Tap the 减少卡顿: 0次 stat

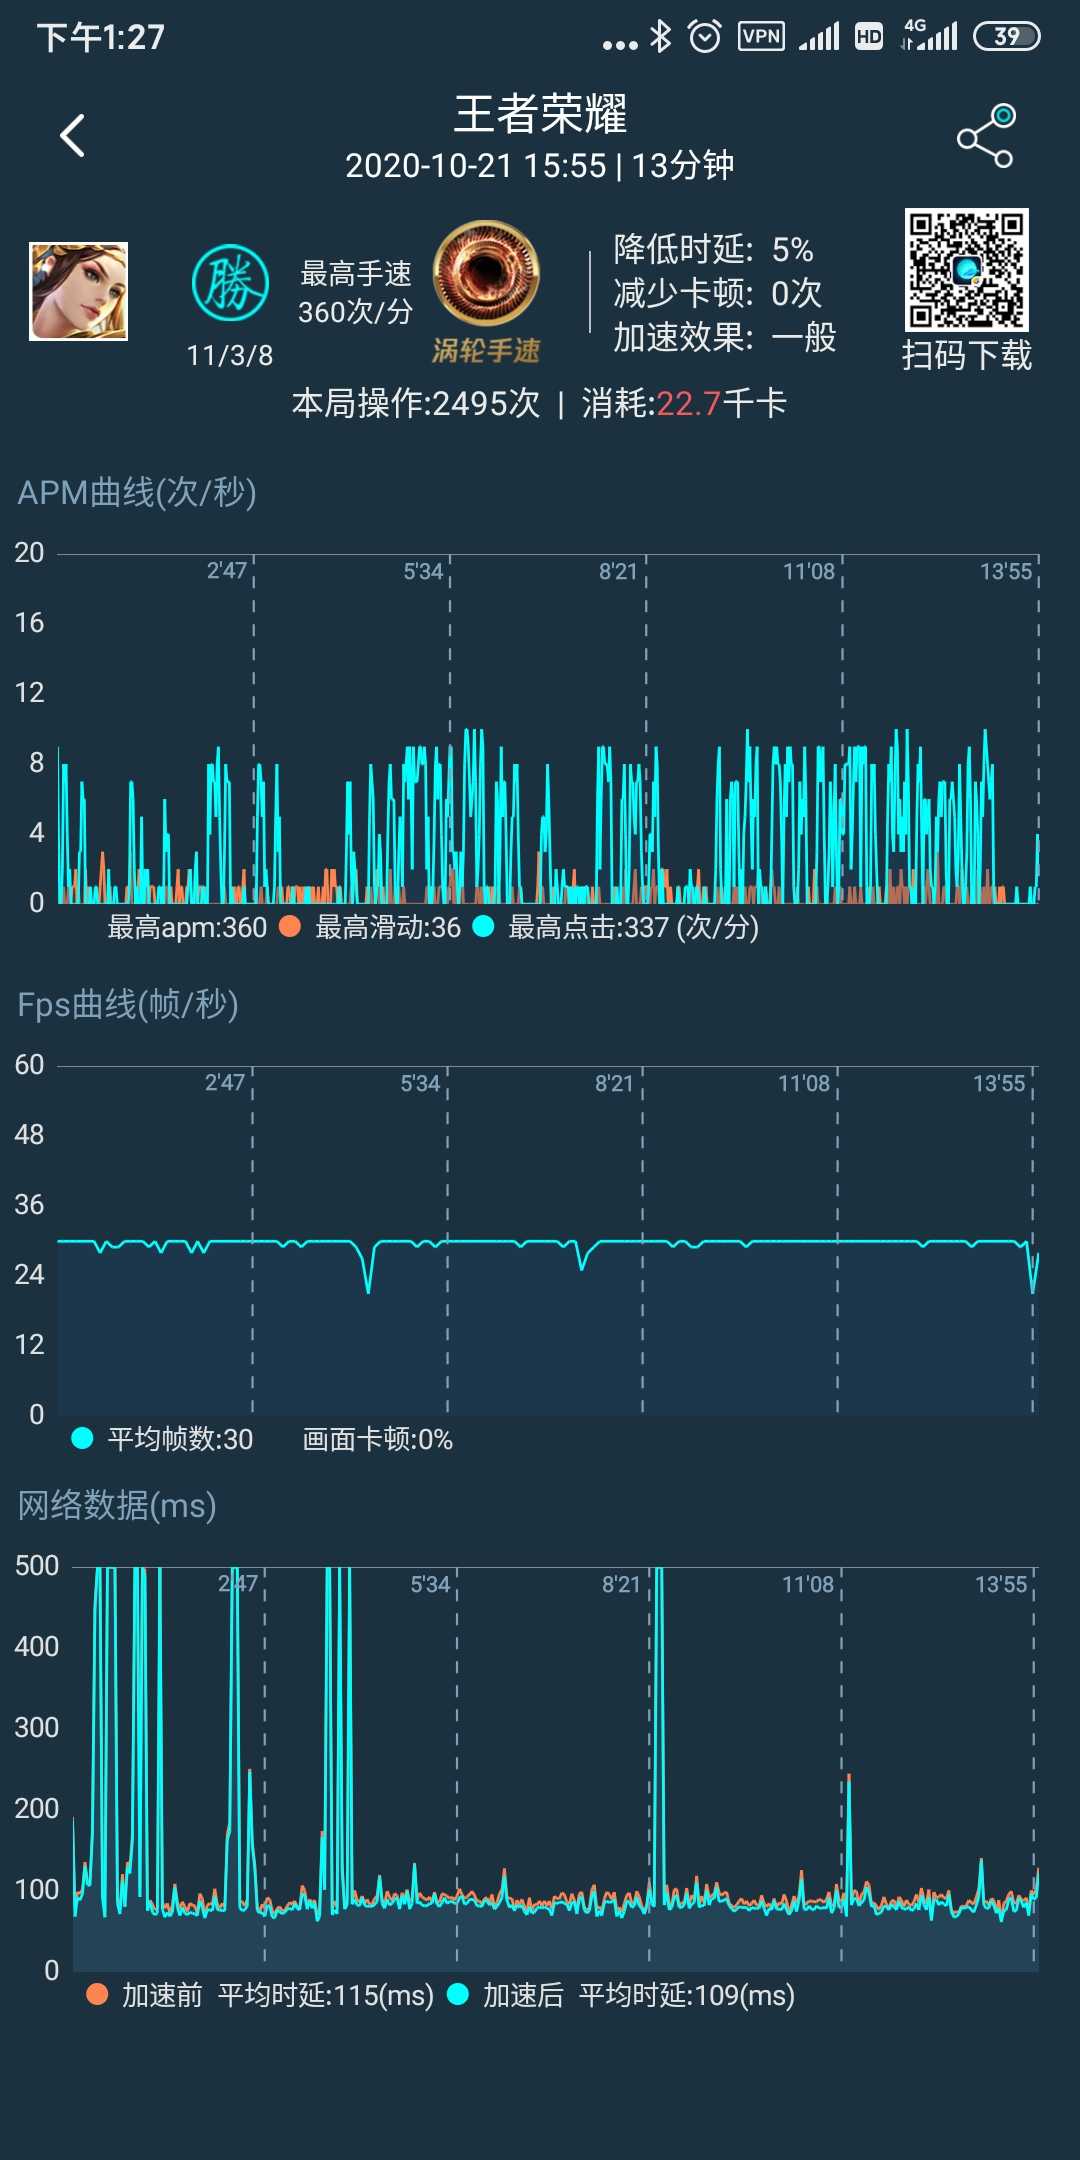point(717,293)
